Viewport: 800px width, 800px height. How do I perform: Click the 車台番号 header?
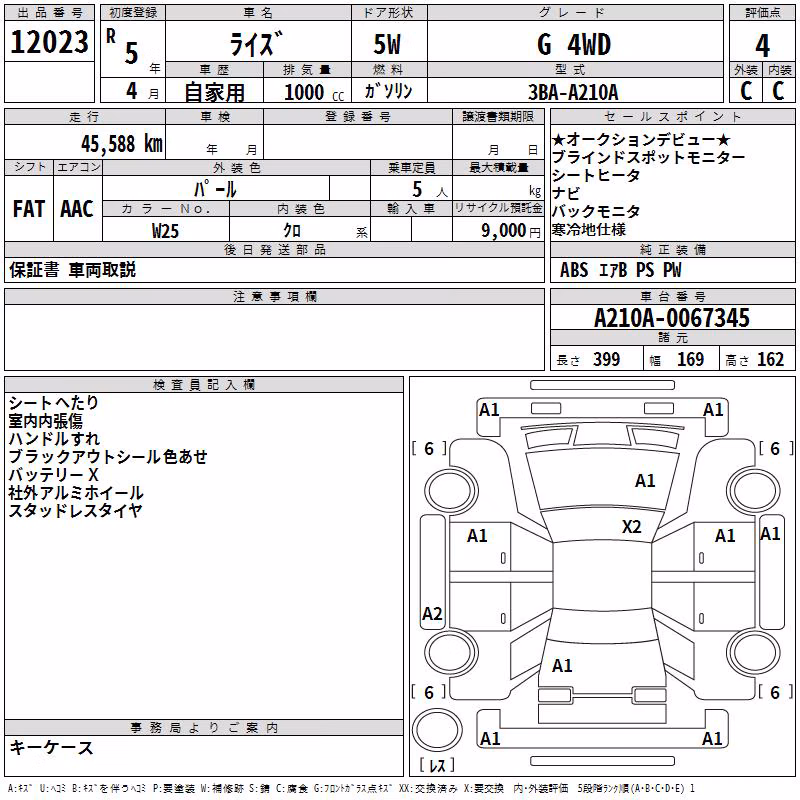click(x=673, y=296)
